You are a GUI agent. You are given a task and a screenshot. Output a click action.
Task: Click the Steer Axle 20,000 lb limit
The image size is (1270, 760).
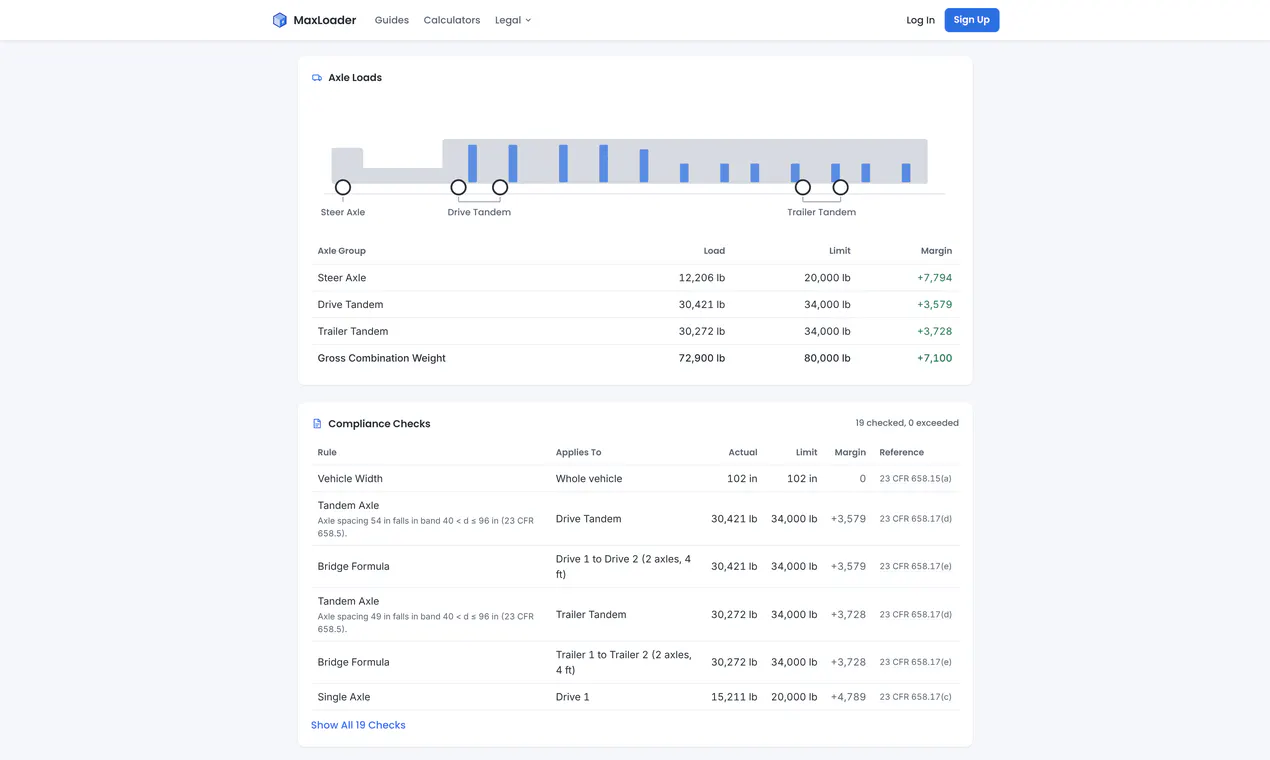[x=827, y=278]
